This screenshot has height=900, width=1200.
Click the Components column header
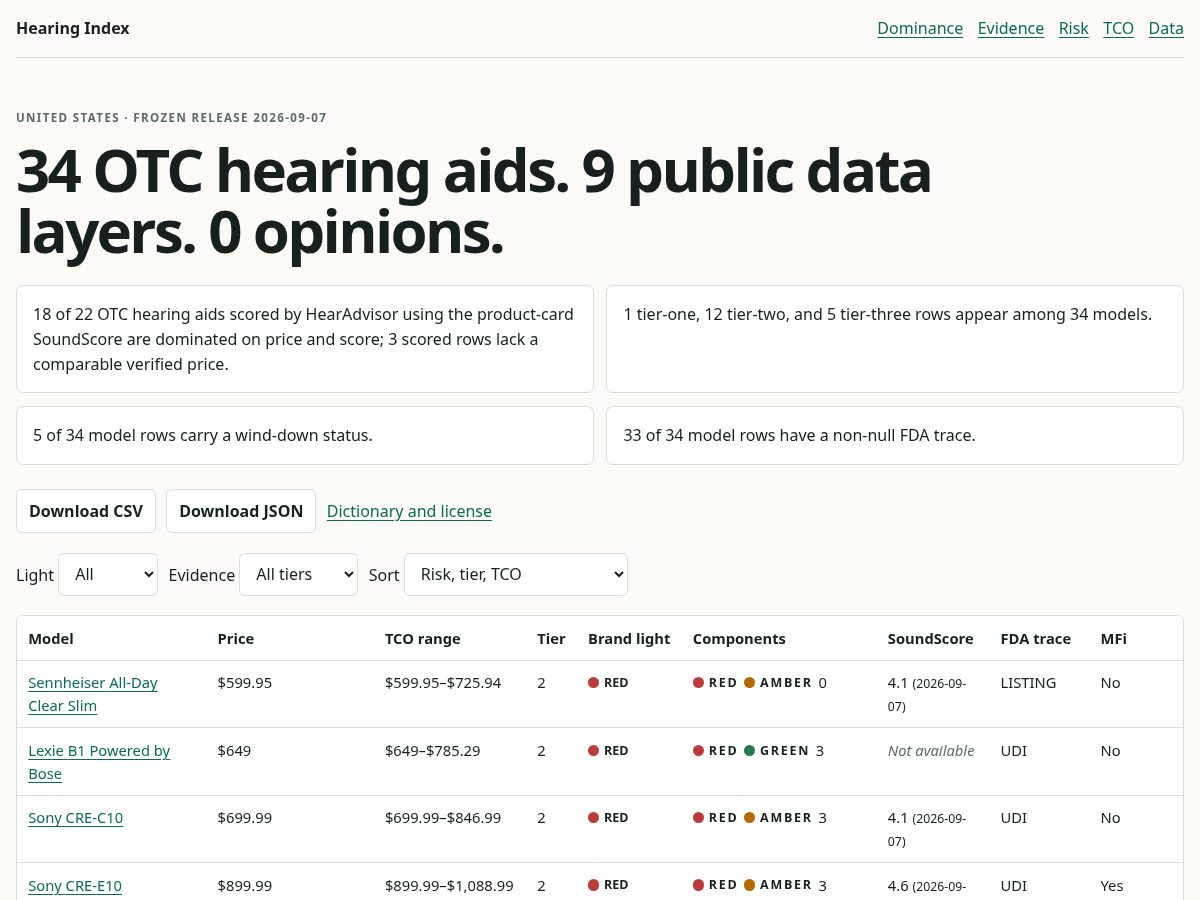click(739, 639)
